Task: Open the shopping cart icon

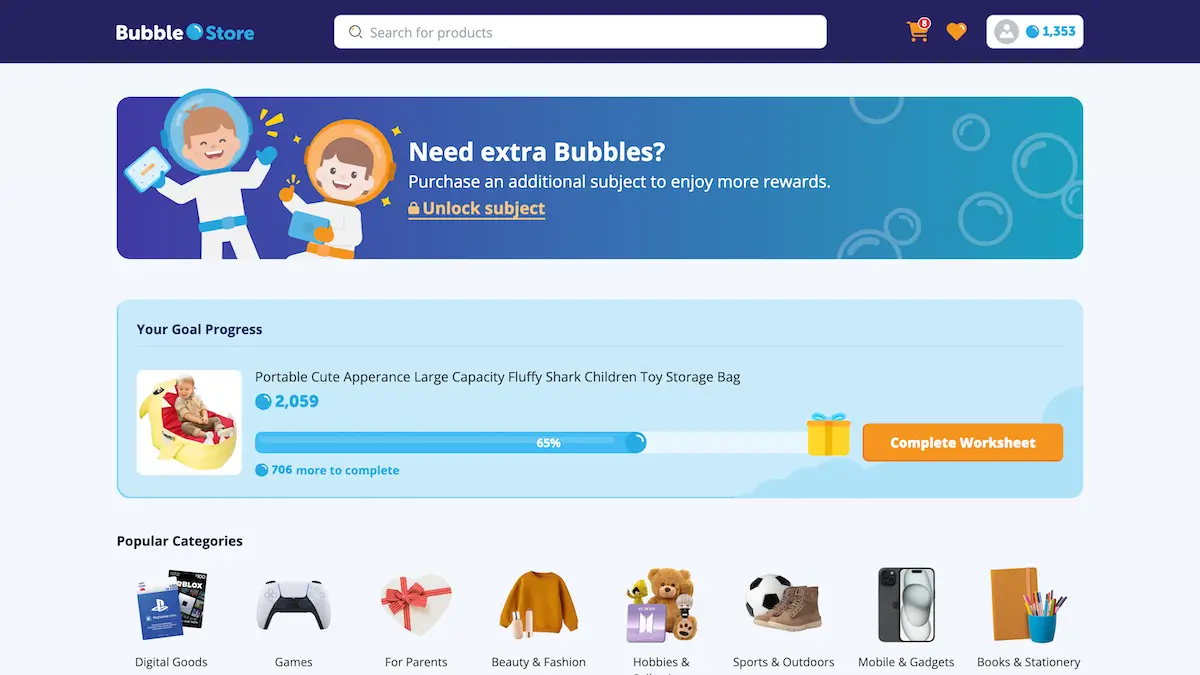Action: pos(918,31)
